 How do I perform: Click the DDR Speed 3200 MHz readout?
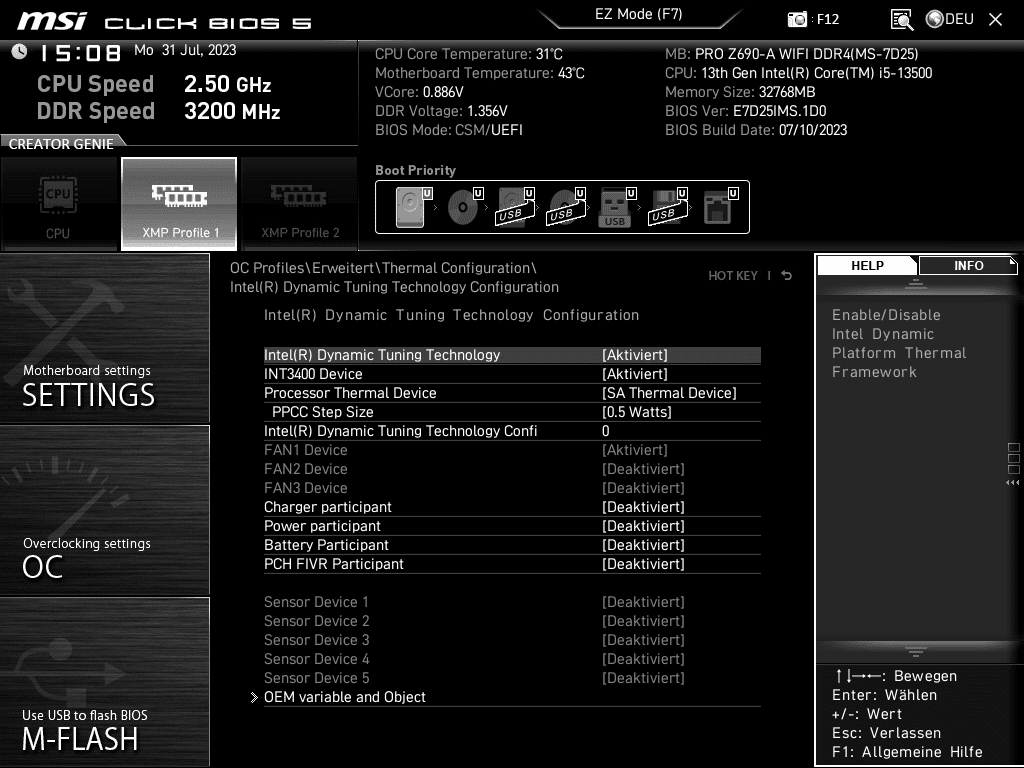click(x=159, y=111)
